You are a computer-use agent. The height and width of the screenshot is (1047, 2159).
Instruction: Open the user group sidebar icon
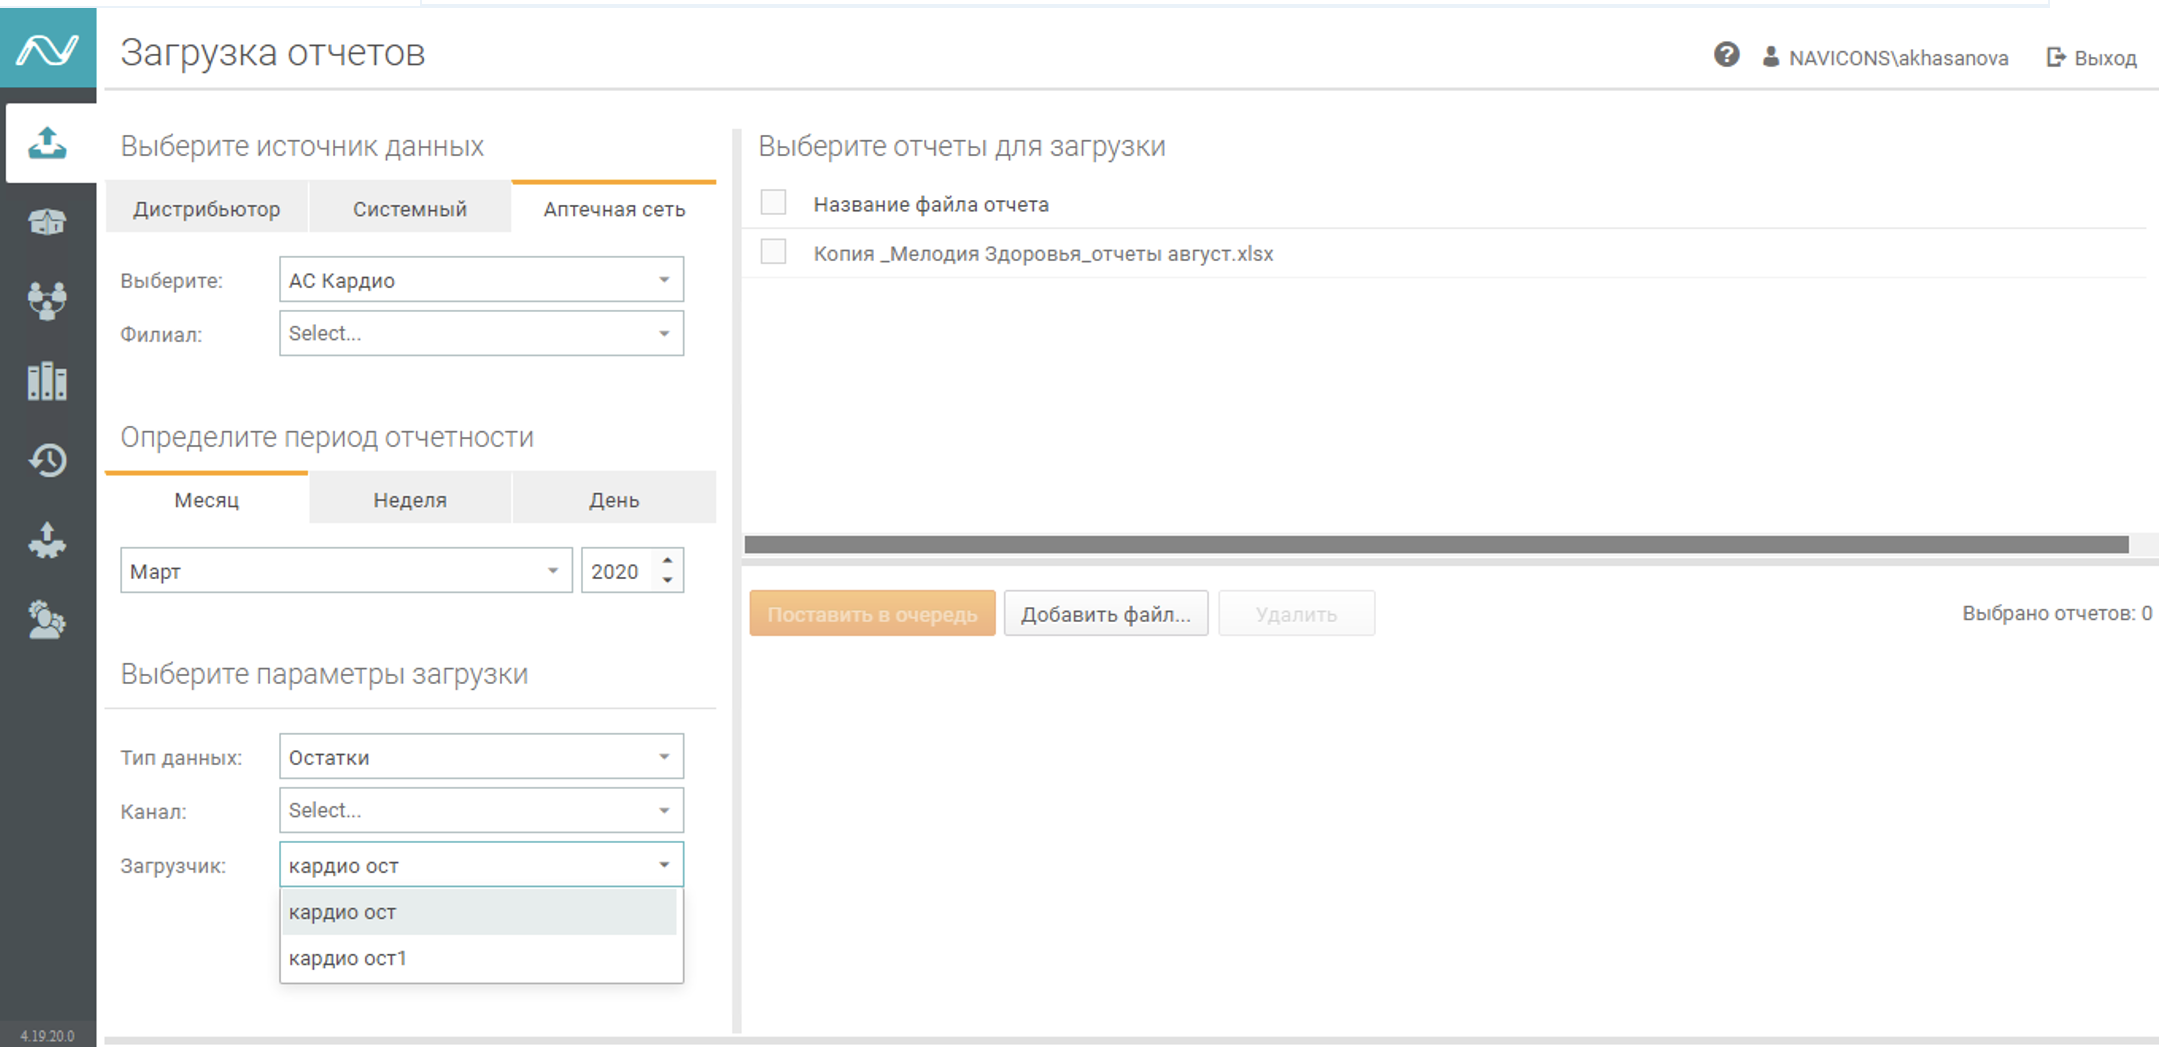[x=47, y=300]
